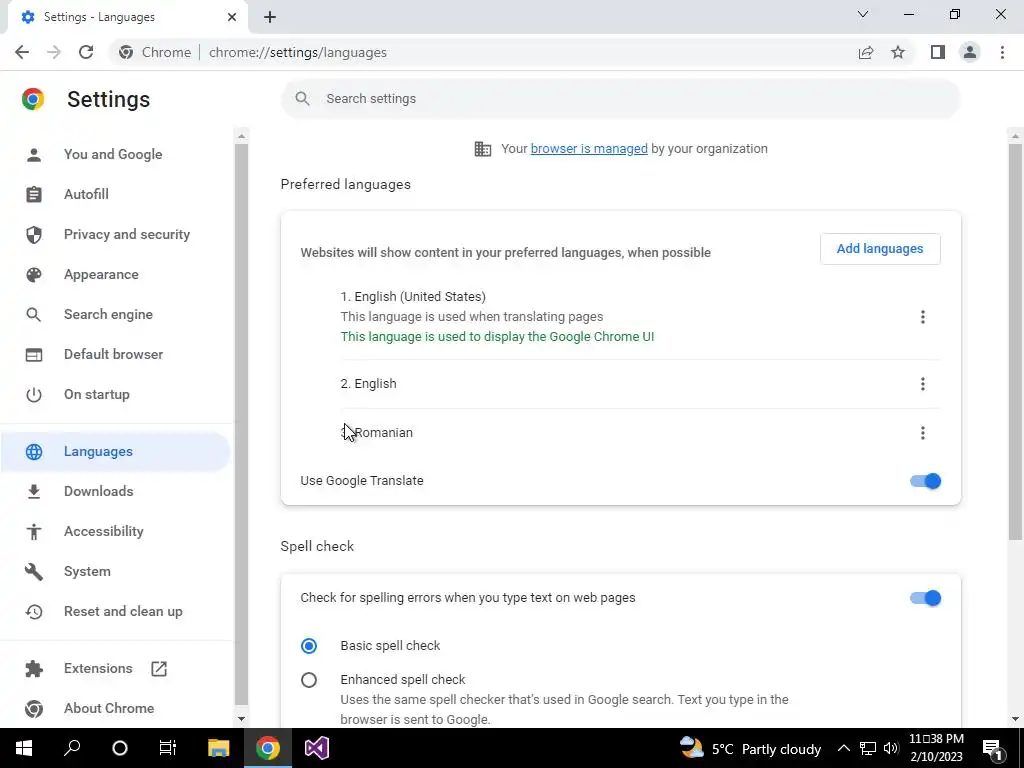
Task: Open more actions menu for English
Action: 922,384
